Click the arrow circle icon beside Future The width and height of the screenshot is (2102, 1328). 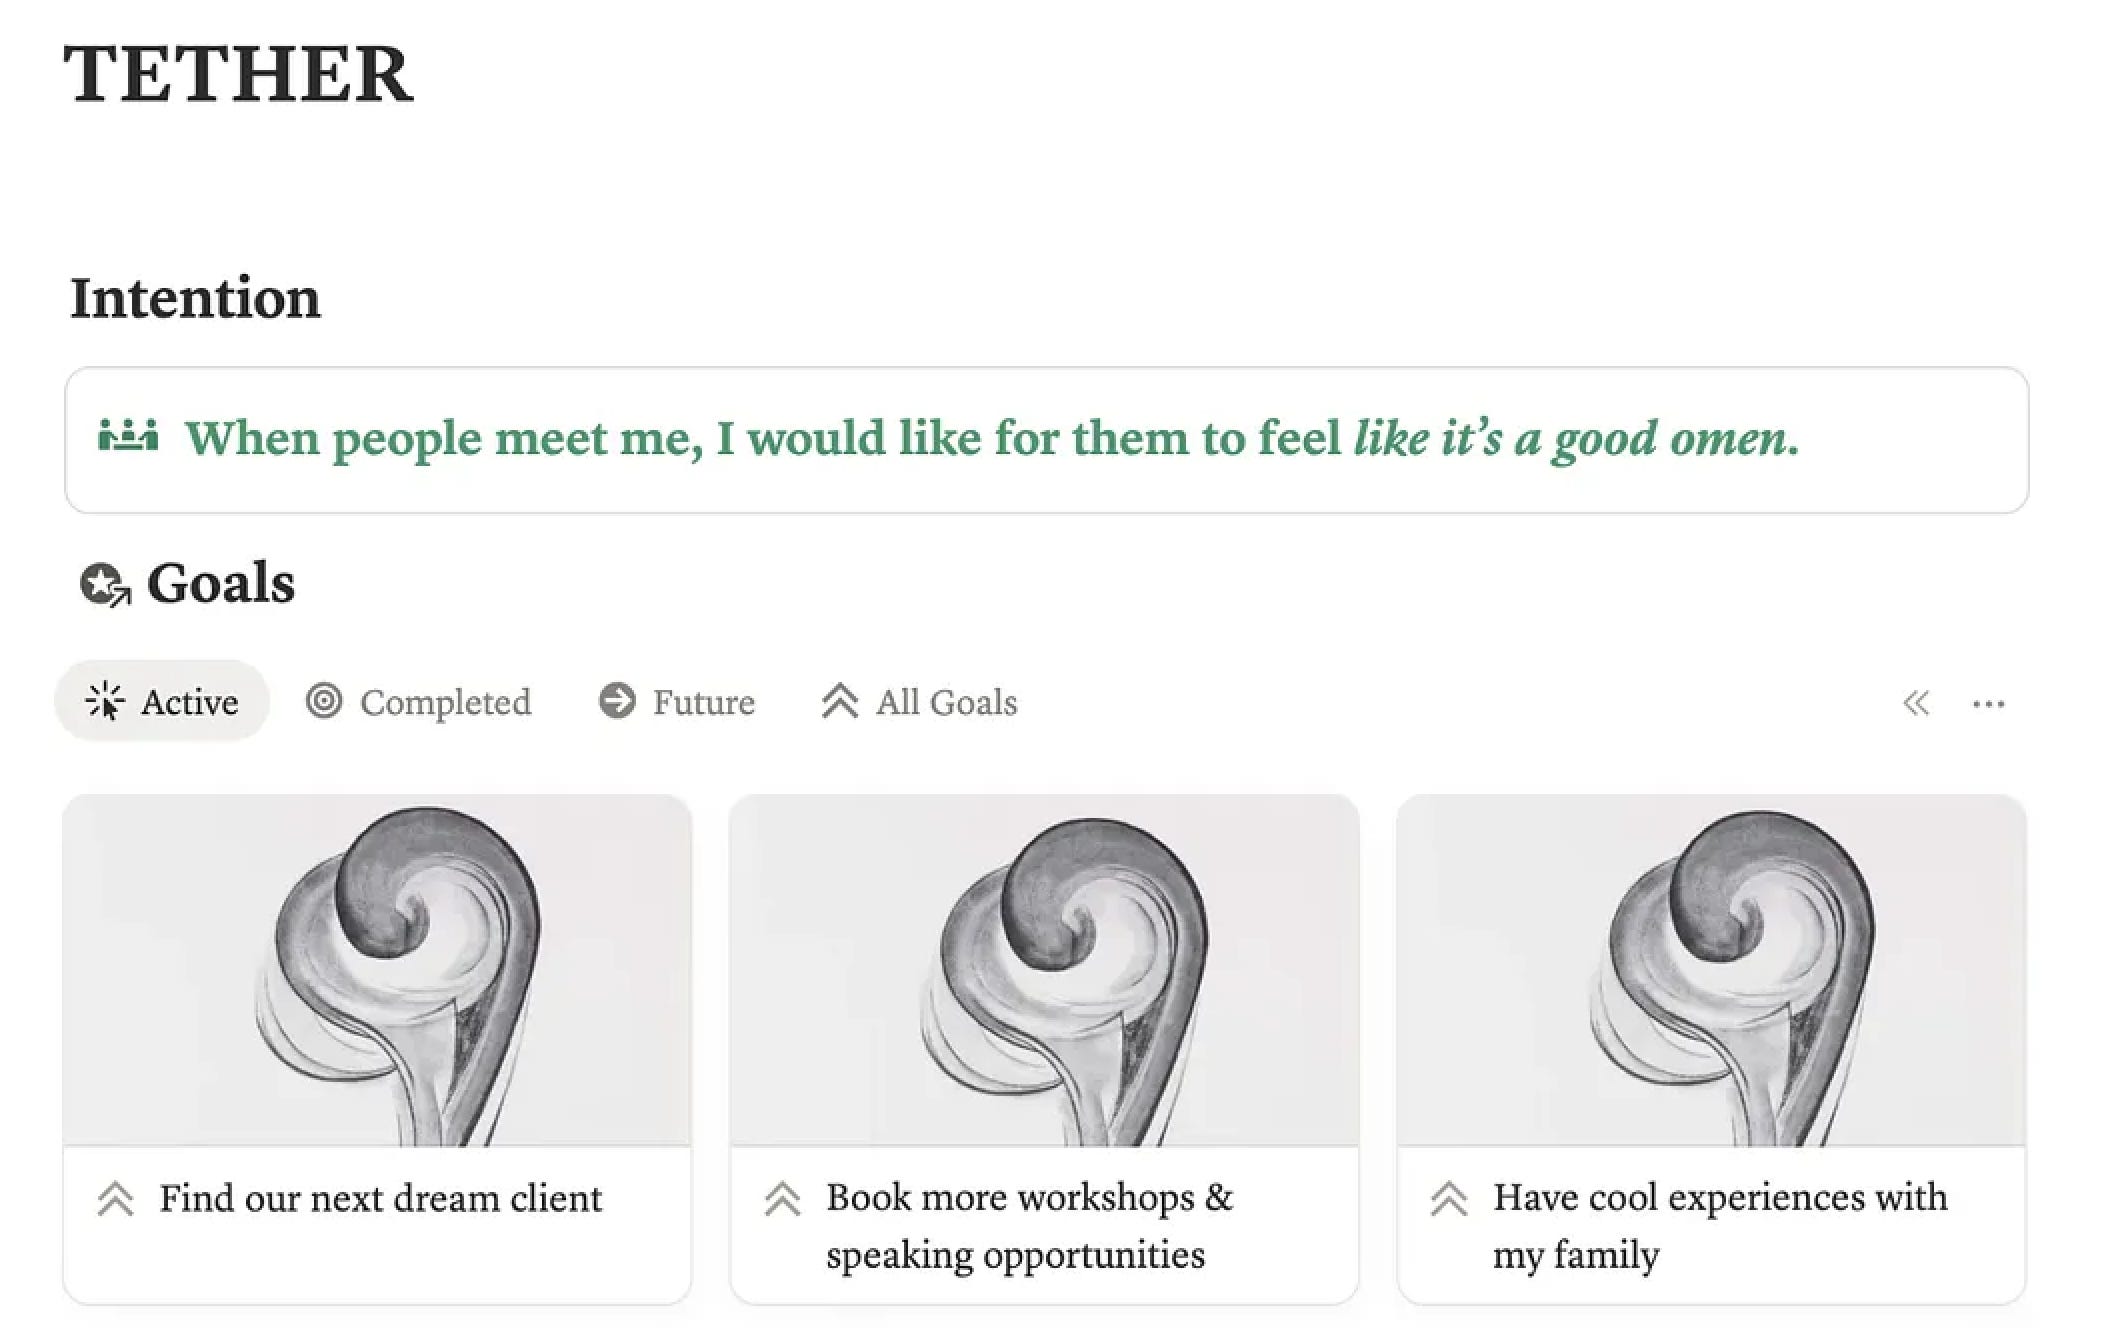point(617,701)
